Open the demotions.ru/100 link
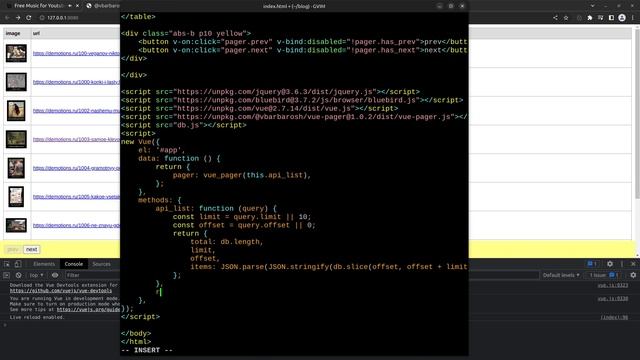This screenshot has height=360, width=640. (76, 53)
